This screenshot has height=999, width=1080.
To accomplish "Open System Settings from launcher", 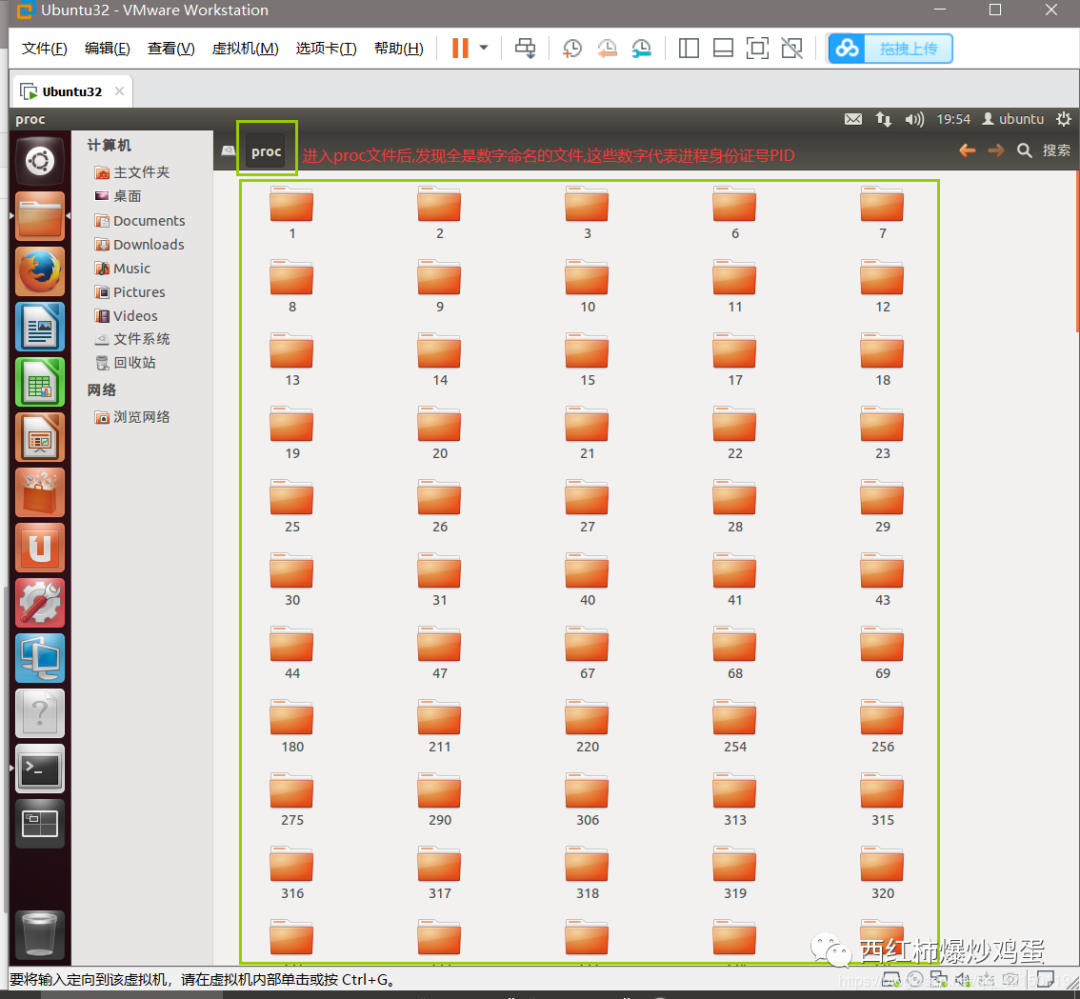I will click(40, 602).
